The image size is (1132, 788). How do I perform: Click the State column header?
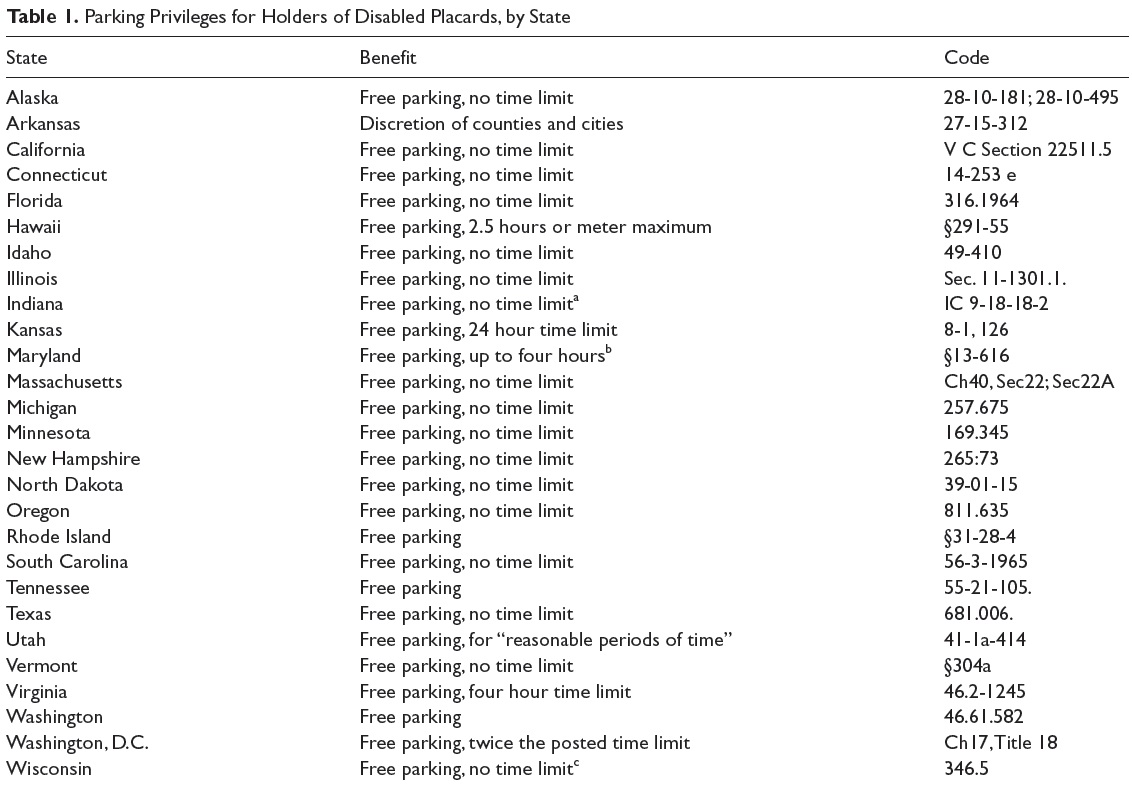point(26,58)
